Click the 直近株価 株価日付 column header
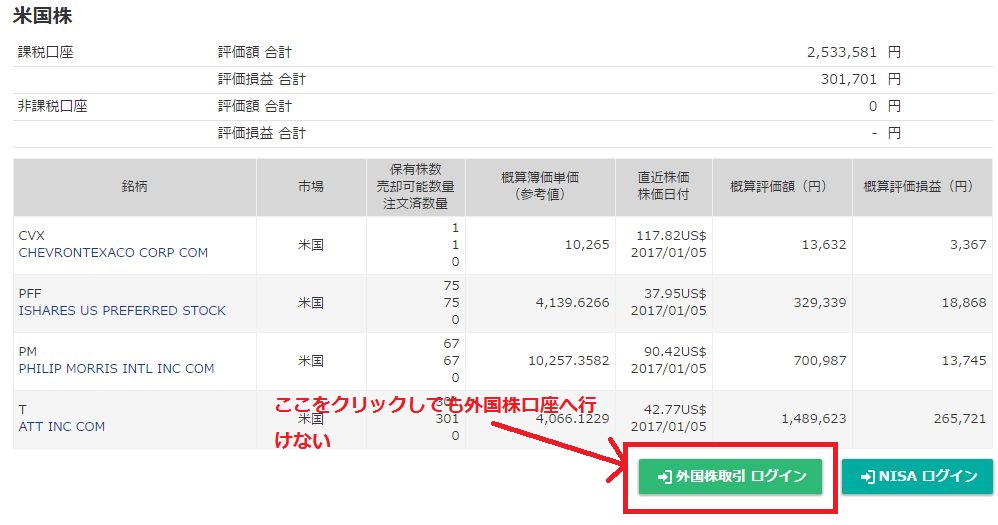 coord(663,186)
